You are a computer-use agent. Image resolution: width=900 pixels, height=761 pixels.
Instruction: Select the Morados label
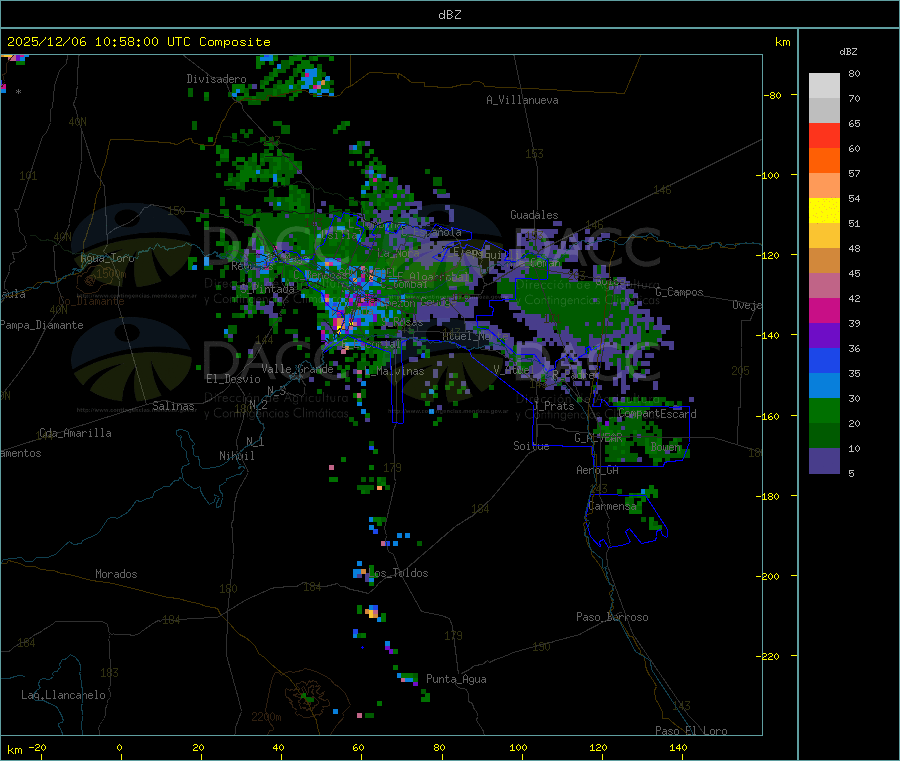[116, 574]
